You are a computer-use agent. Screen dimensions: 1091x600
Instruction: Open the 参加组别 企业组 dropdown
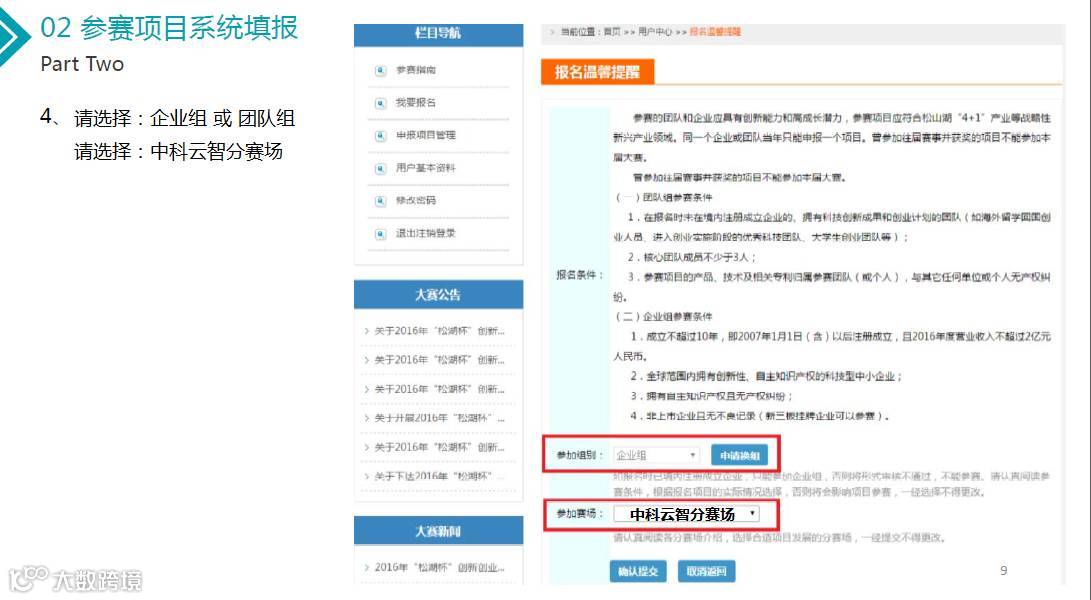(x=656, y=455)
